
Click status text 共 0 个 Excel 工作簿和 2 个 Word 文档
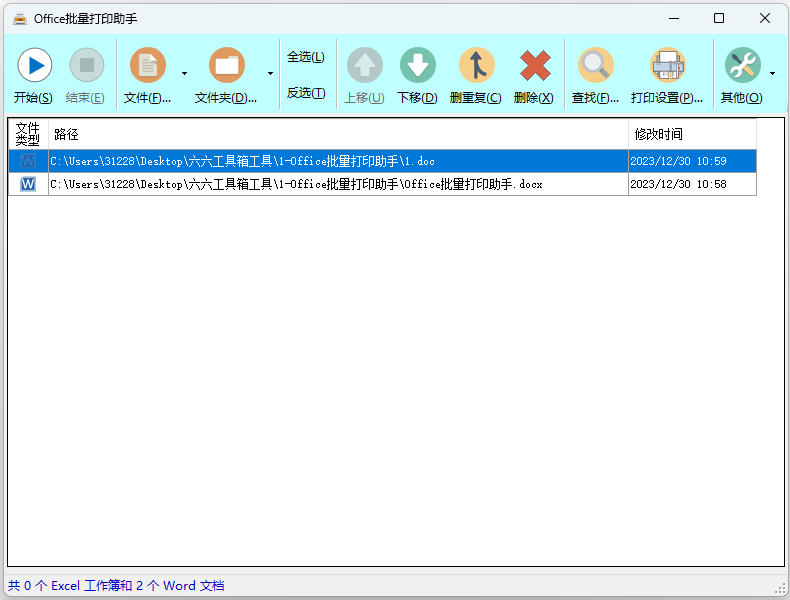click(116, 585)
